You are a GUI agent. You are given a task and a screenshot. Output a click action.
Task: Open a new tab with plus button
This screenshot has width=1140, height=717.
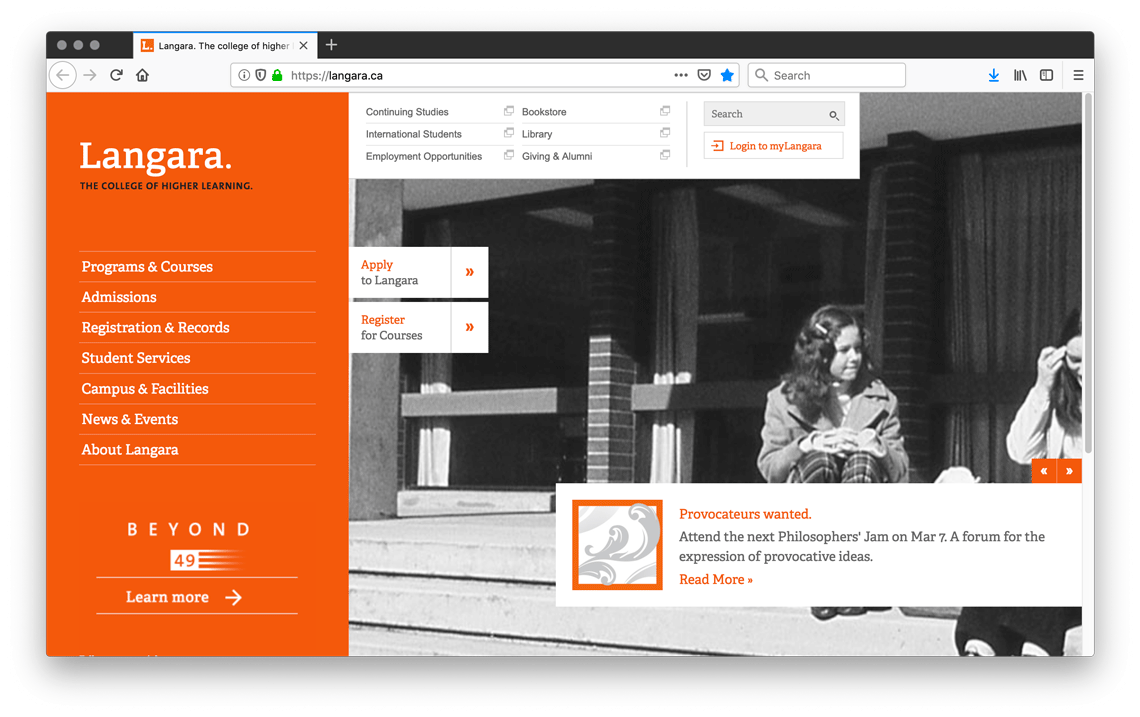click(332, 45)
